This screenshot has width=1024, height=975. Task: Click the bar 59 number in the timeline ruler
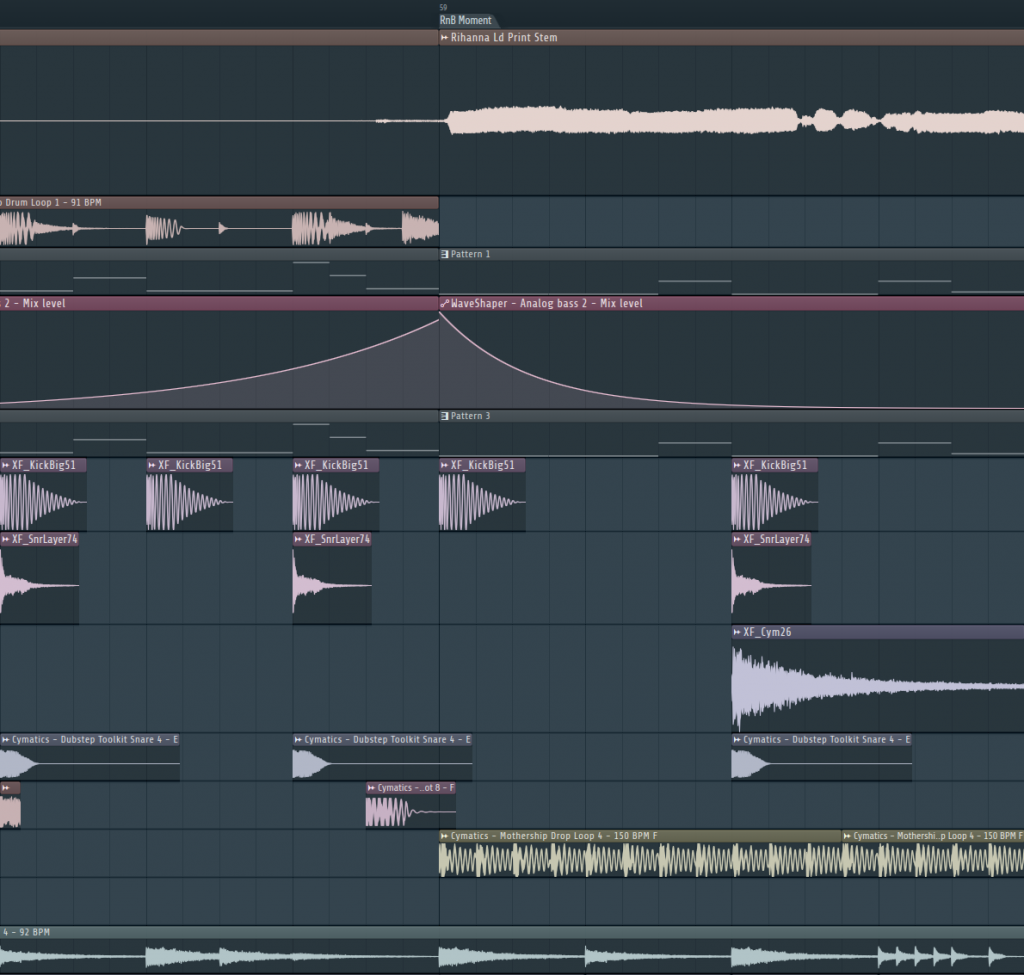(443, 7)
